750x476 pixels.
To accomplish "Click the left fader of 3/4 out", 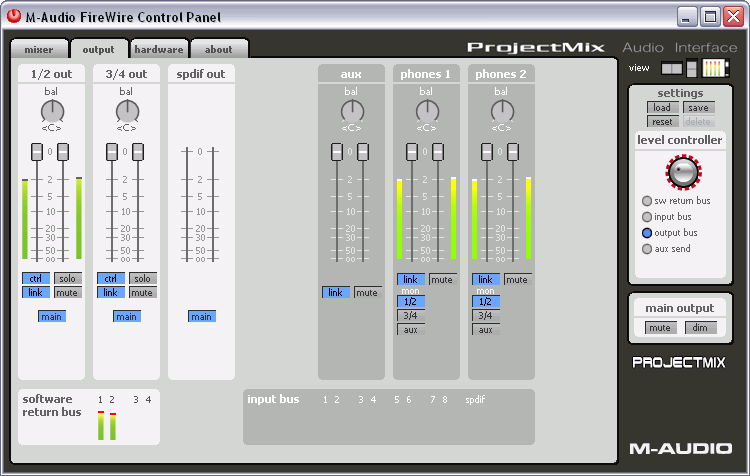I will point(112,152).
